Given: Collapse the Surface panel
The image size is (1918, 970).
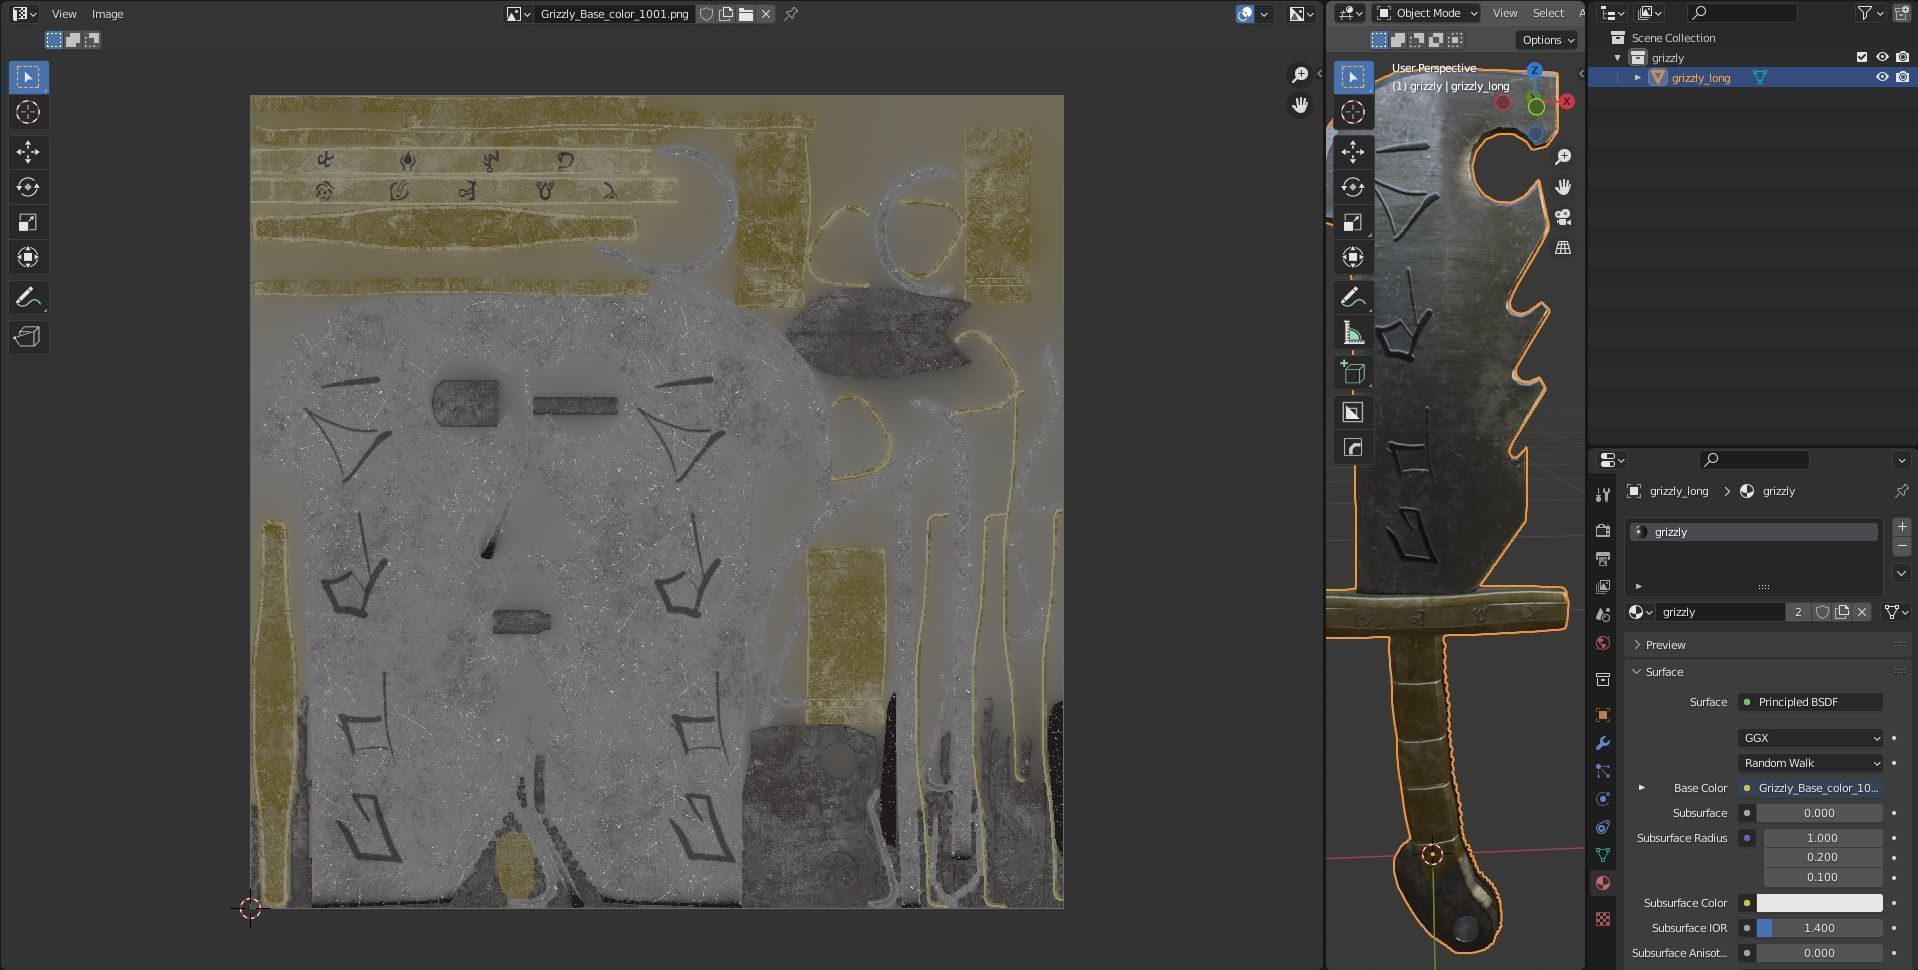Looking at the screenshot, I should tap(1768, 672).
